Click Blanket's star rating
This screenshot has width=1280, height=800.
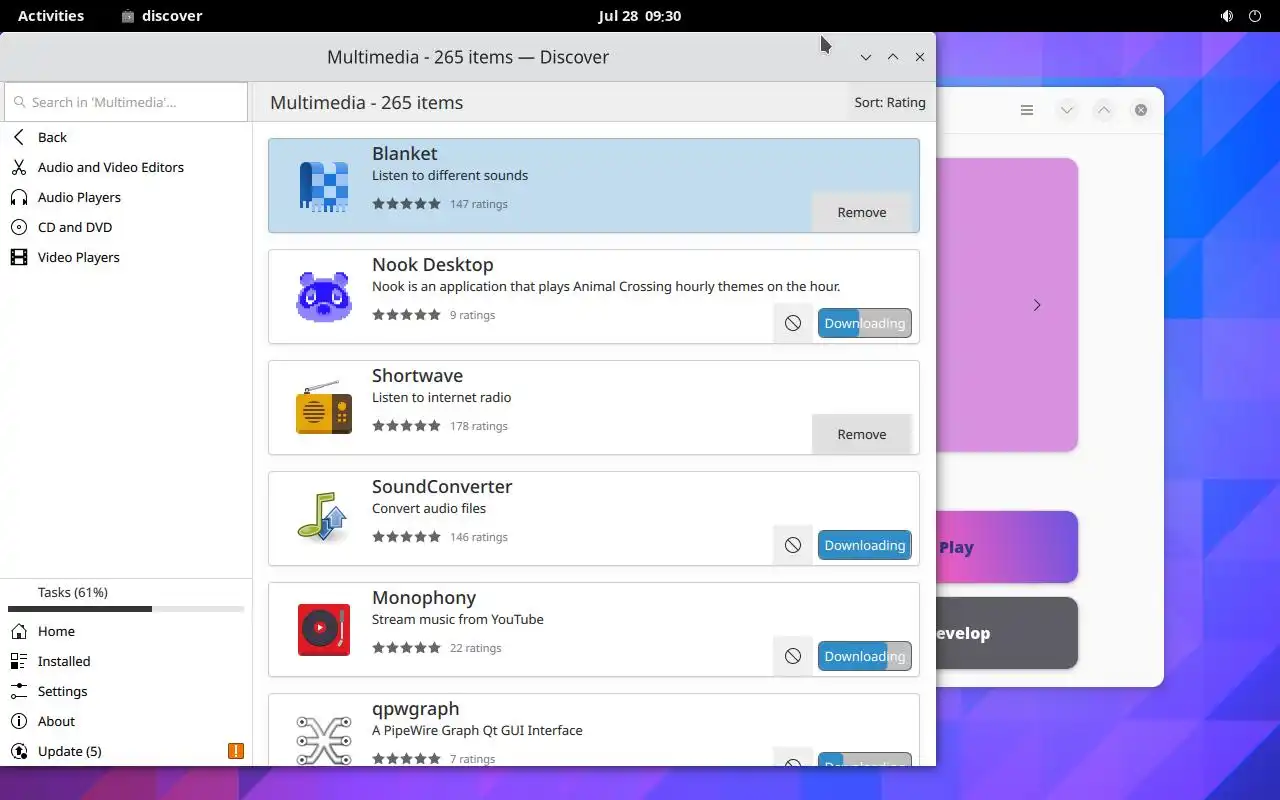tap(406, 204)
